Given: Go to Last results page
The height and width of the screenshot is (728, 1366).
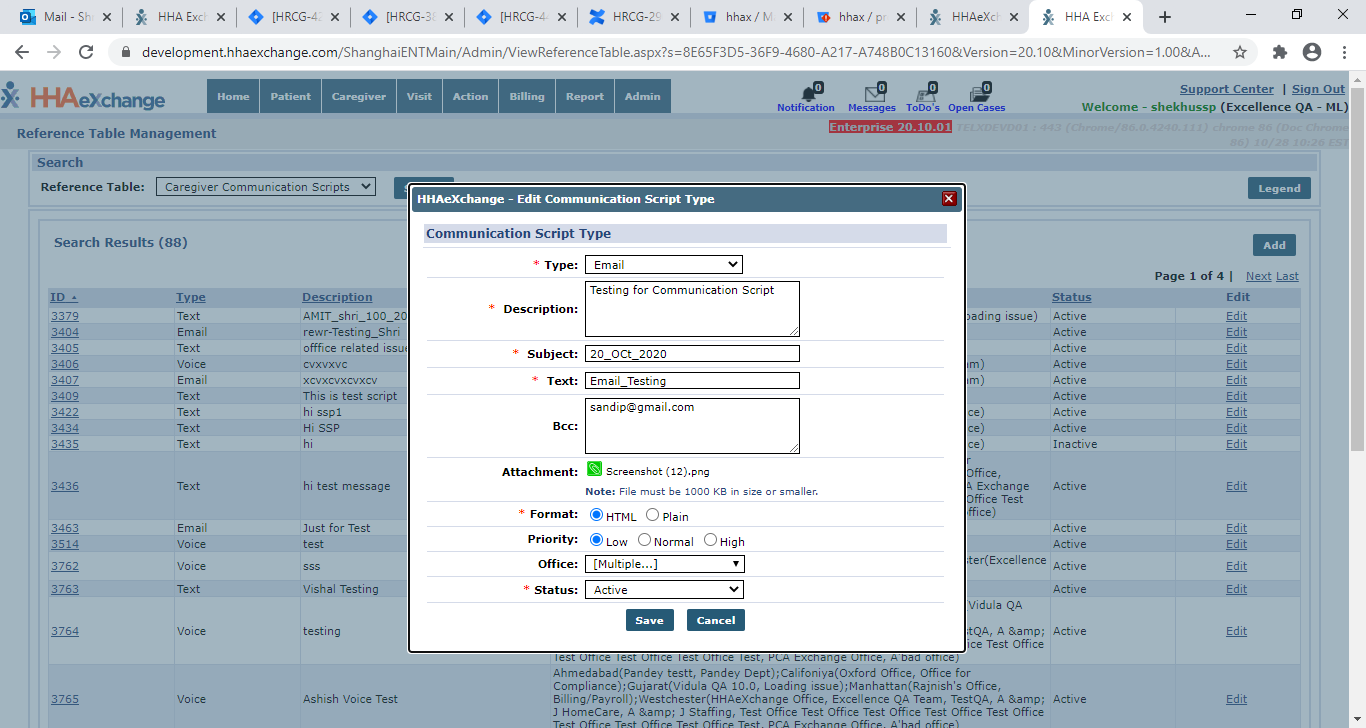Looking at the screenshot, I should pos(1287,276).
